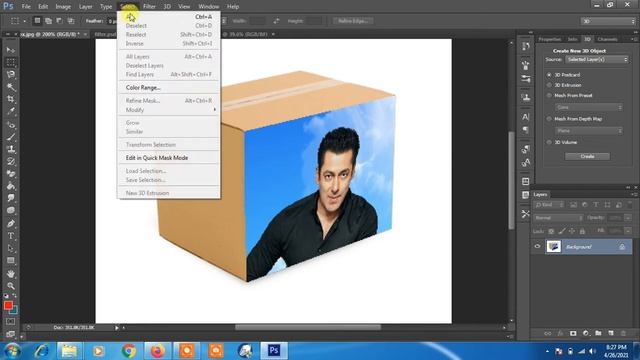Click new layer icon in Layers panel

coord(611,333)
